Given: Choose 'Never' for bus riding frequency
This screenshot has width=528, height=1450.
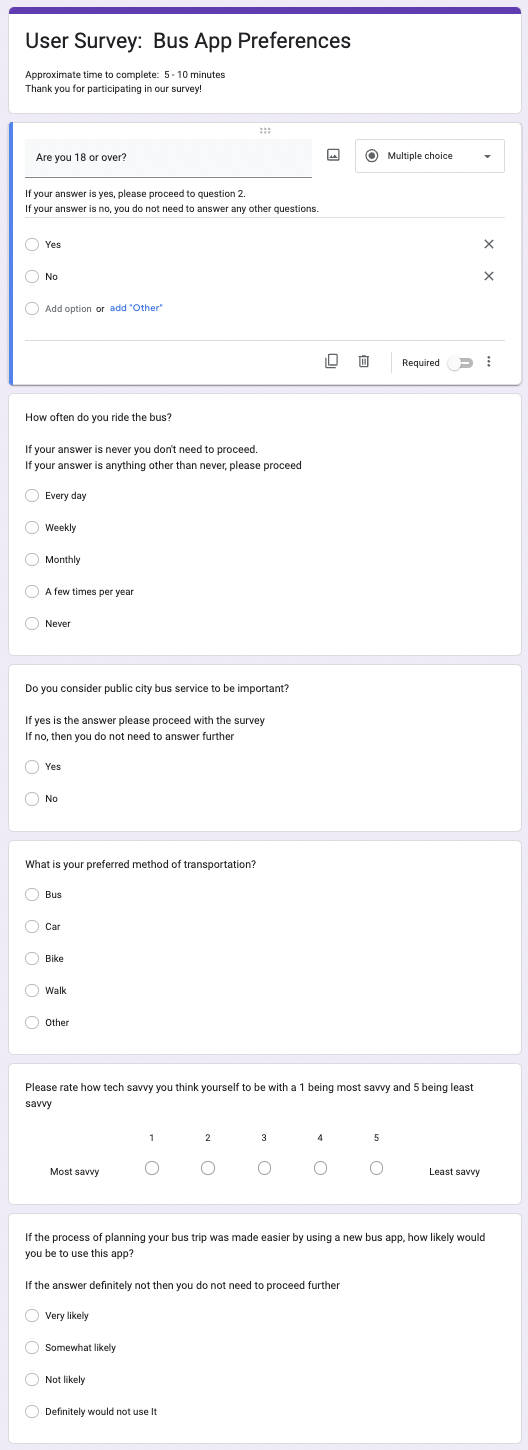Looking at the screenshot, I should 32,623.
